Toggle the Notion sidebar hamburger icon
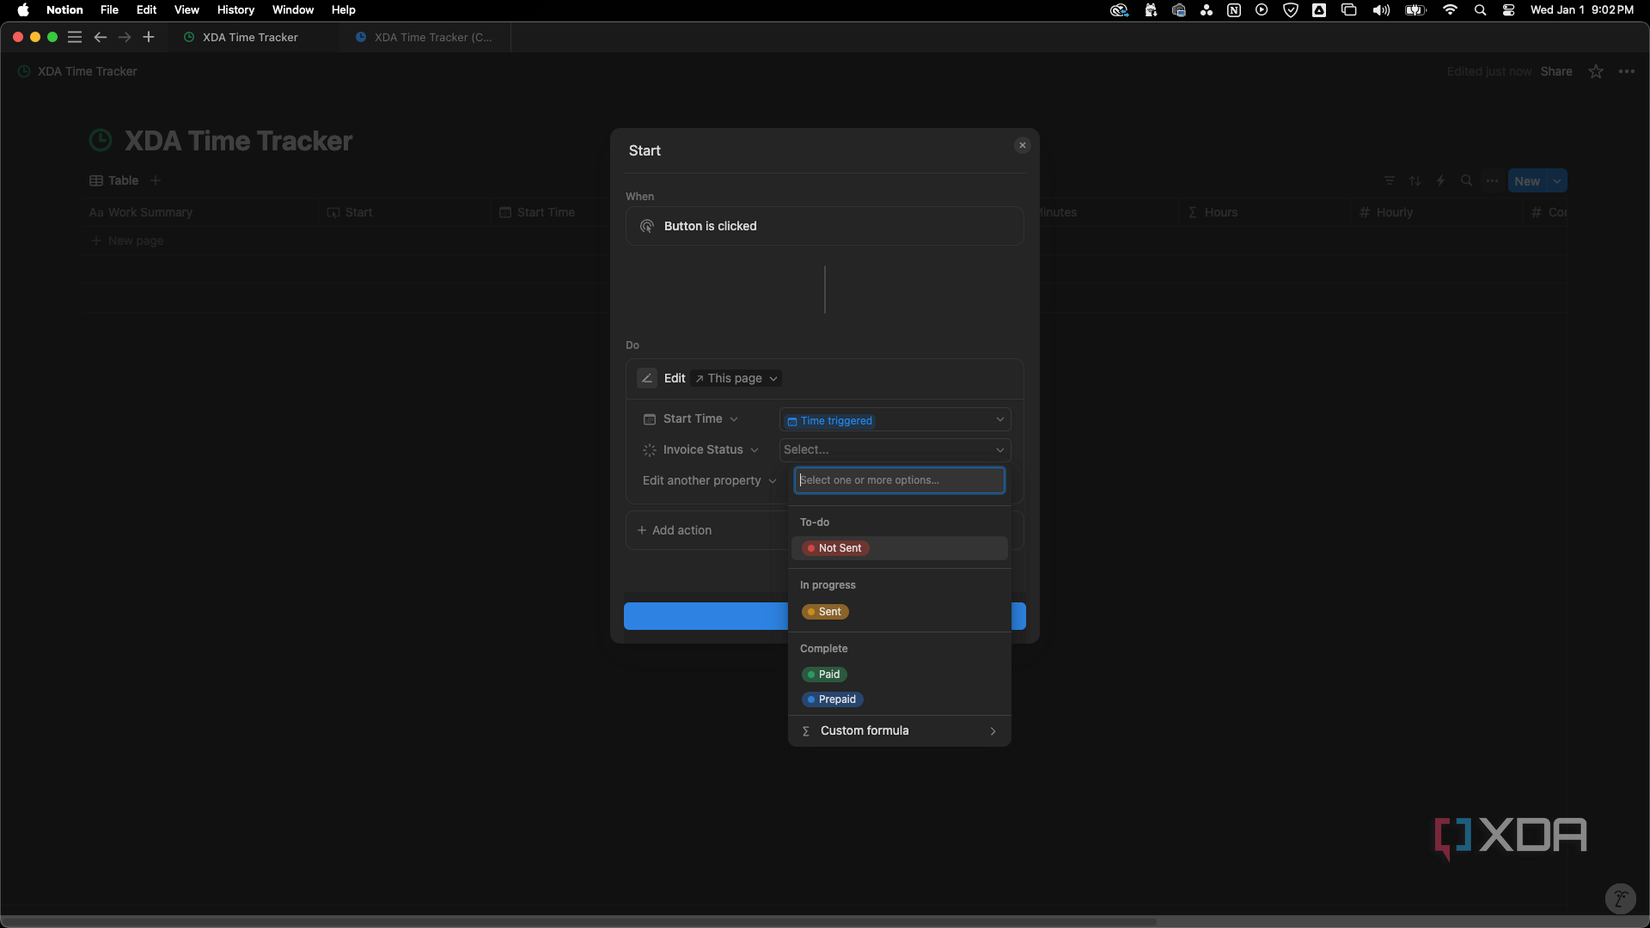Viewport: 1650px width, 928px height. (x=75, y=37)
